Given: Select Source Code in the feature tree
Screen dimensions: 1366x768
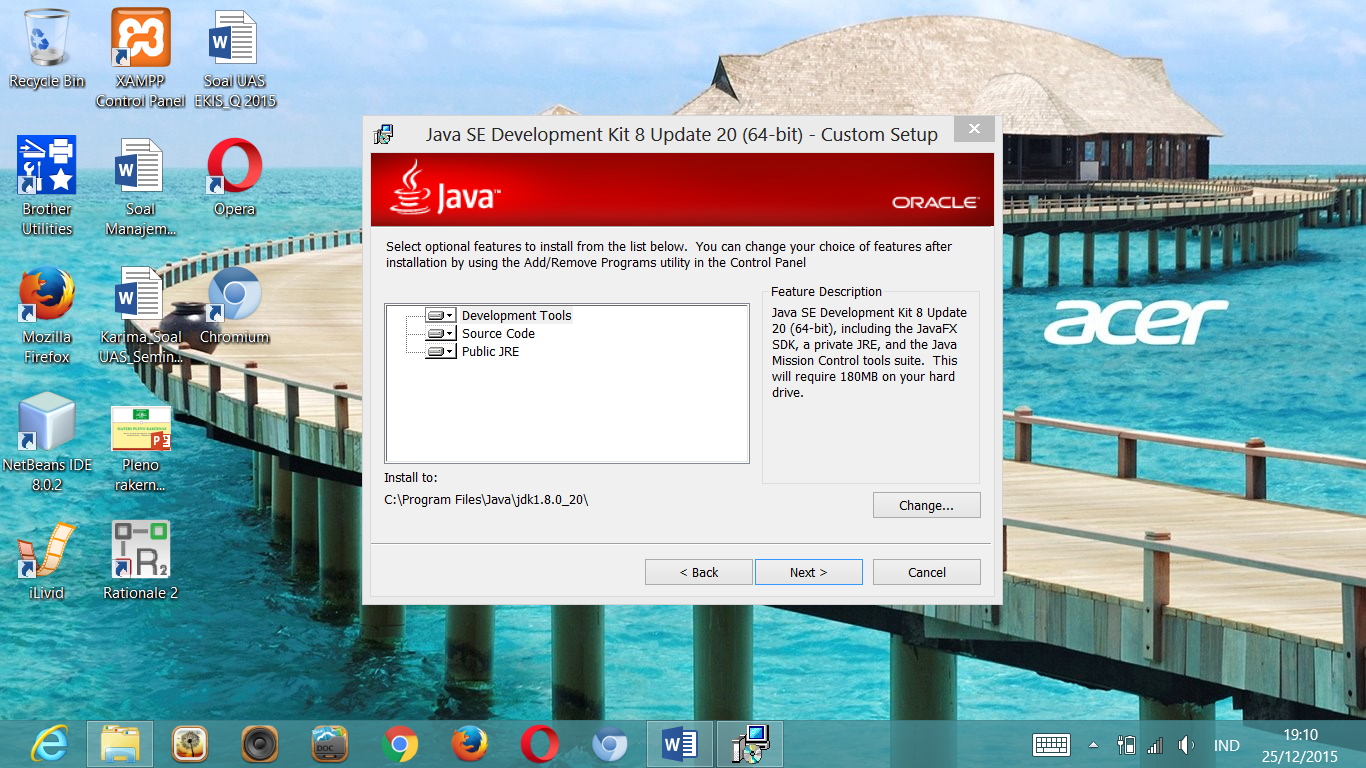Looking at the screenshot, I should 498,334.
